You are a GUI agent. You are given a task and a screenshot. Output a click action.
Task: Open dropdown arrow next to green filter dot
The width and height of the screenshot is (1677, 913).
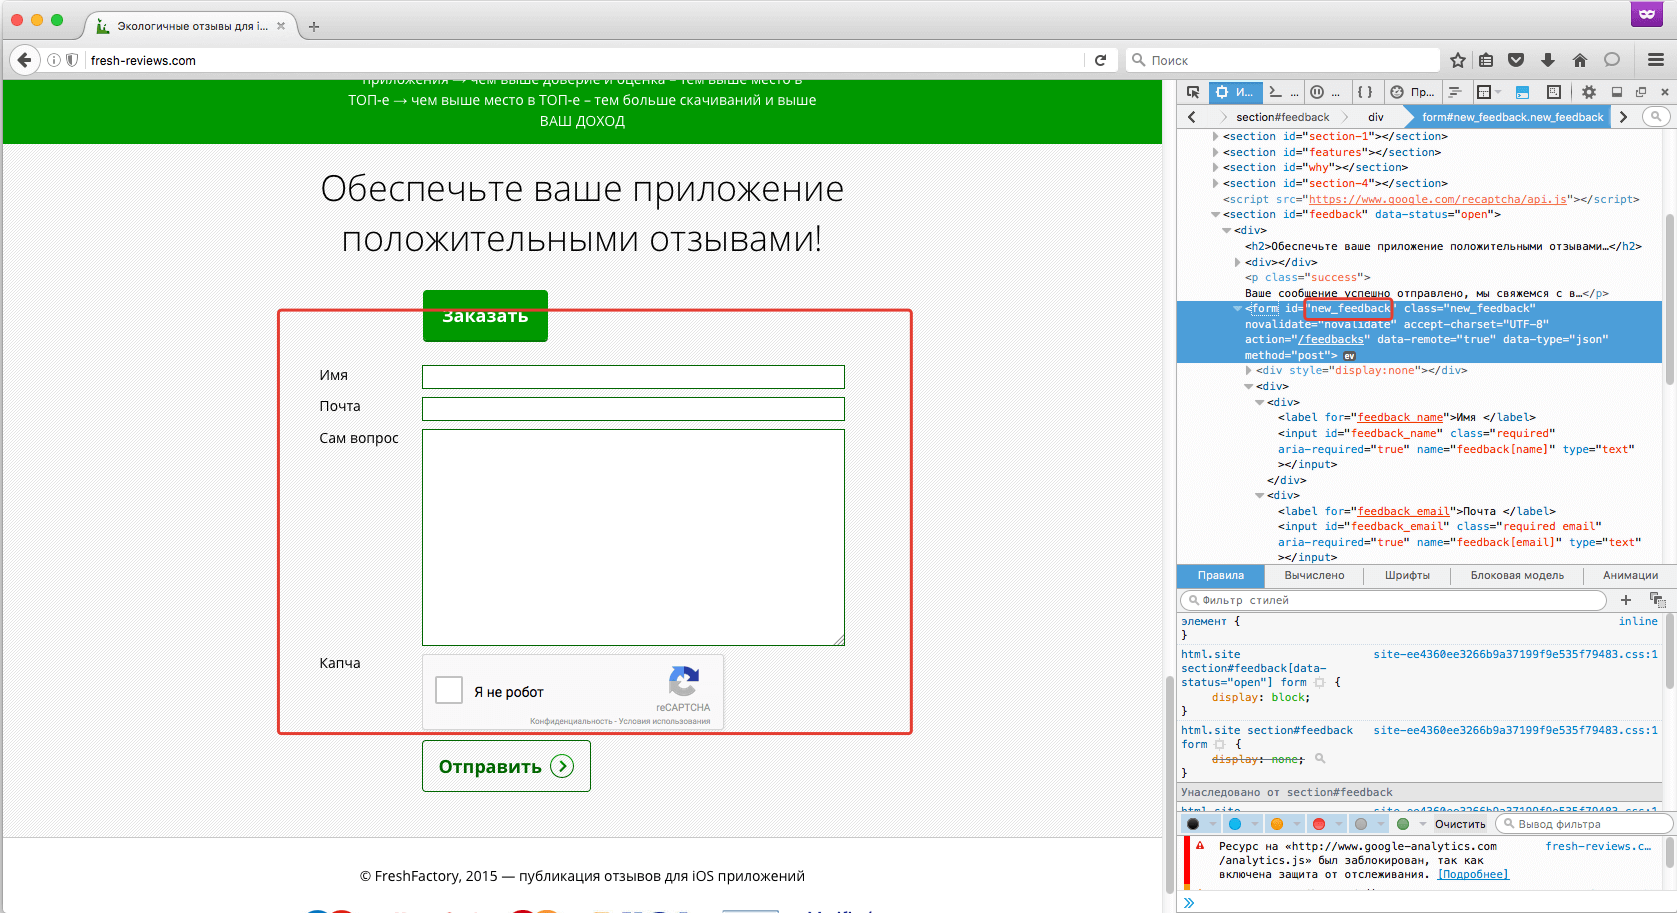click(1423, 824)
